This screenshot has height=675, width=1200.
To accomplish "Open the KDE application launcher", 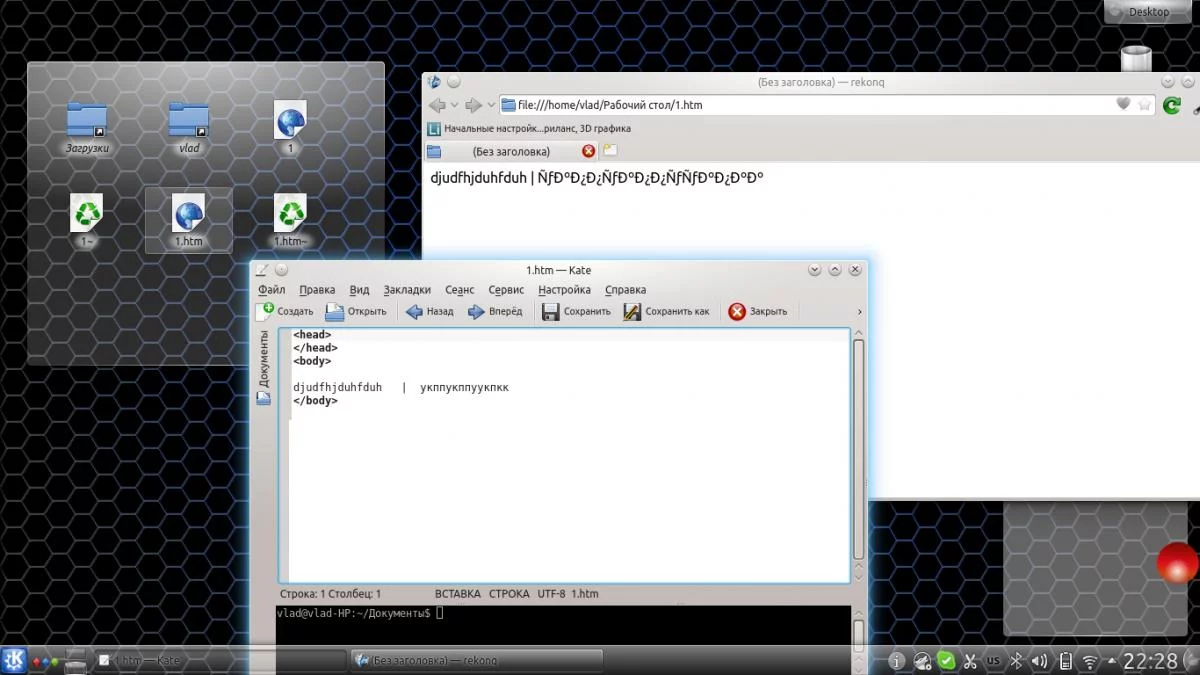I will [x=14, y=660].
